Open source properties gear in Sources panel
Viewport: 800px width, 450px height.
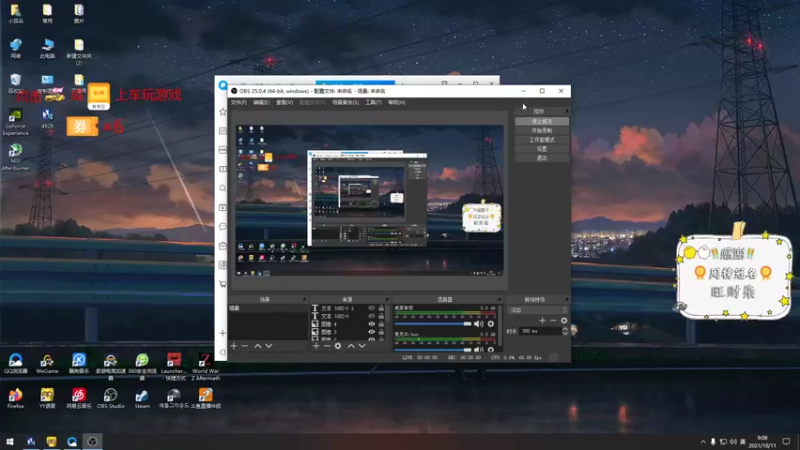click(338, 346)
